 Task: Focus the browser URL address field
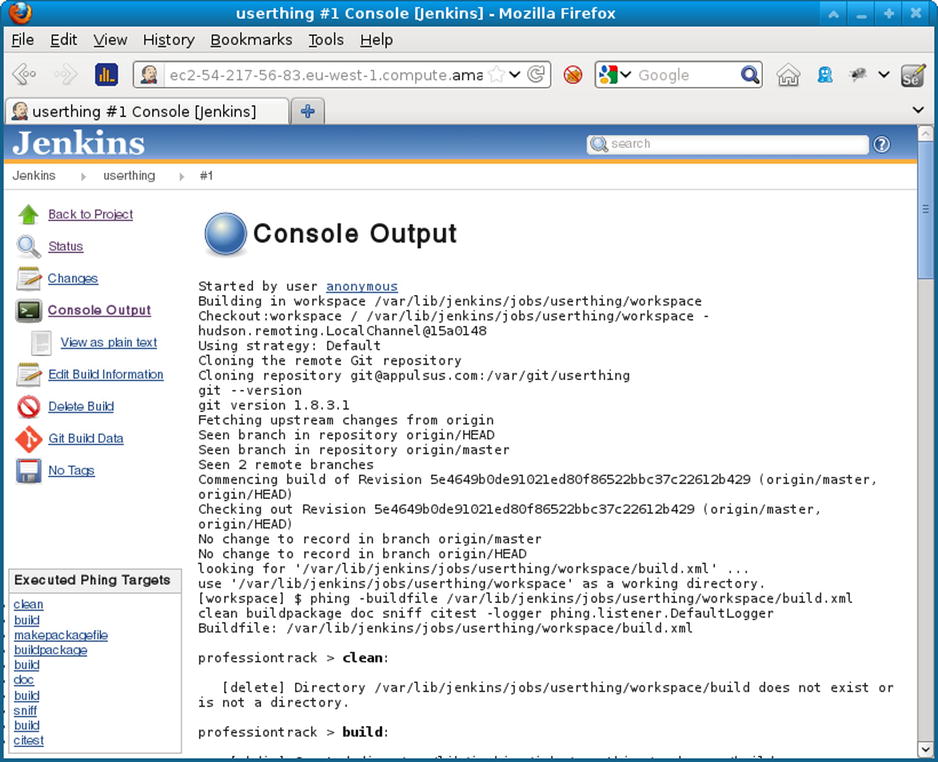325,75
